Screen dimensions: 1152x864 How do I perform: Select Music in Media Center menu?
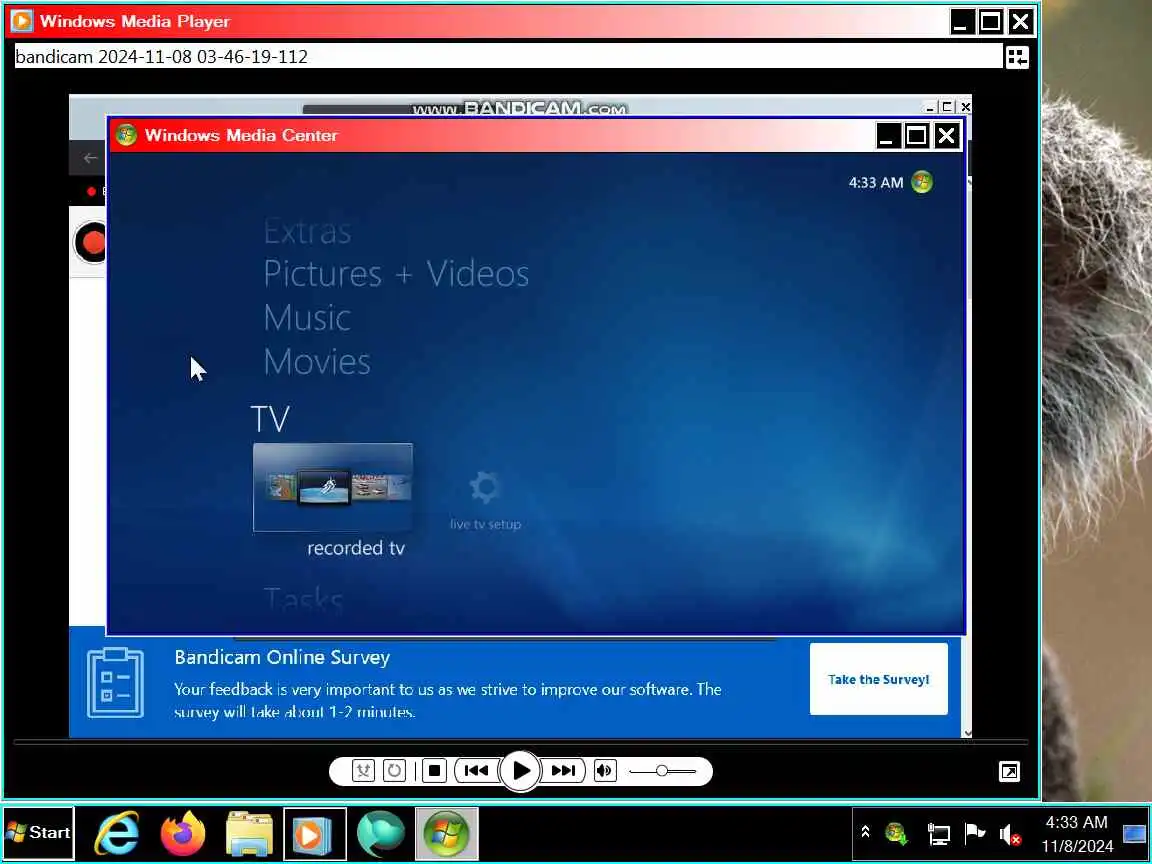coord(307,318)
